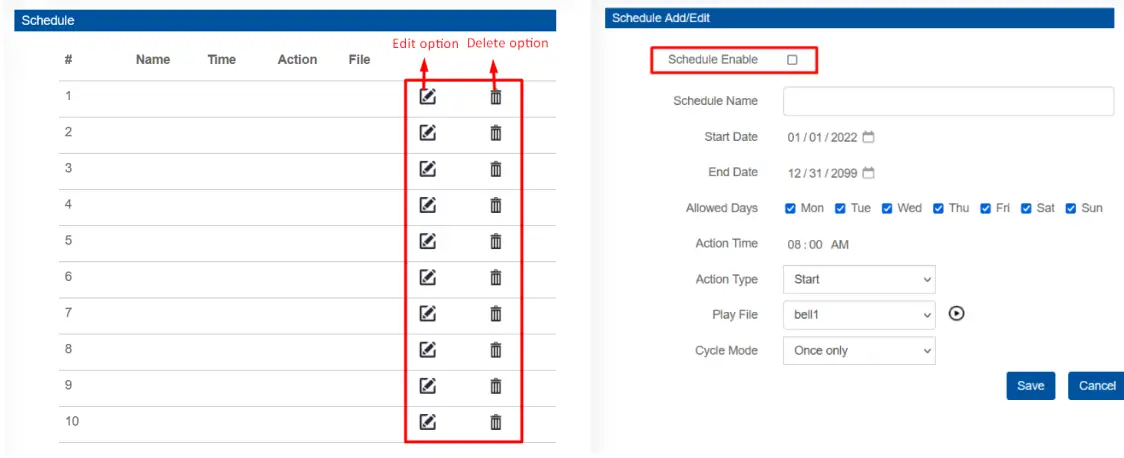Cancel the schedule edit

tap(1097, 386)
